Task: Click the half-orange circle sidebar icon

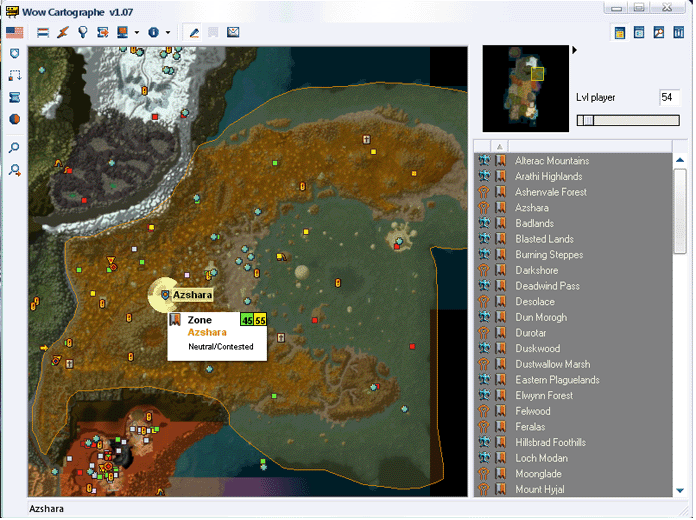Action: point(15,119)
